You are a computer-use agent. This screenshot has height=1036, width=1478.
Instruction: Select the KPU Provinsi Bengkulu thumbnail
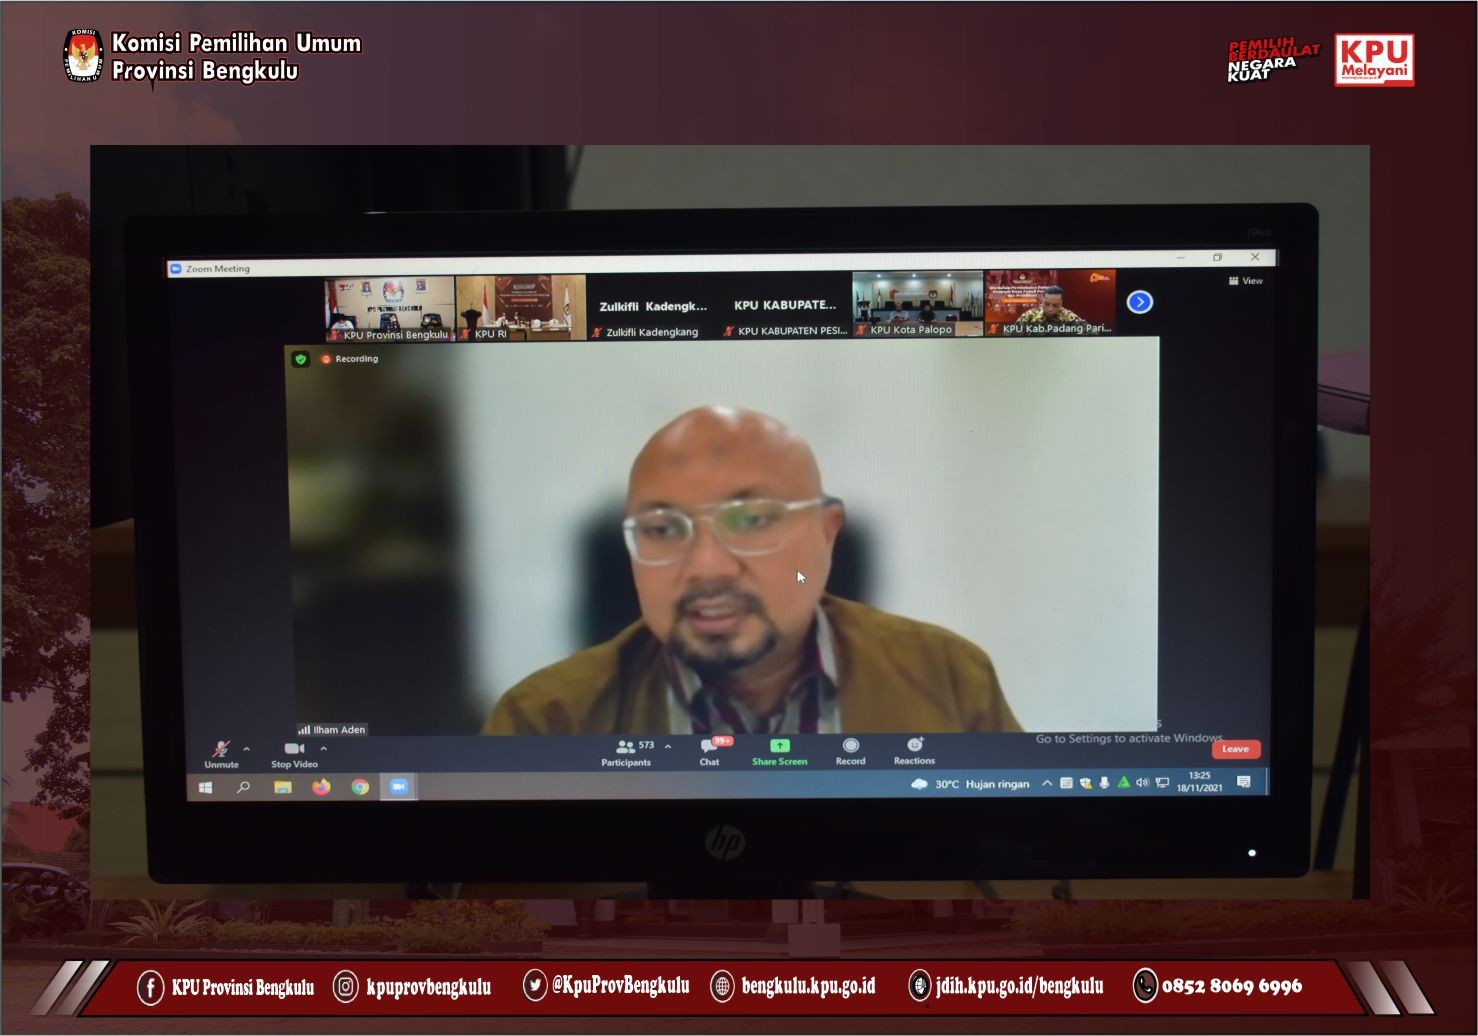click(x=389, y=308)
